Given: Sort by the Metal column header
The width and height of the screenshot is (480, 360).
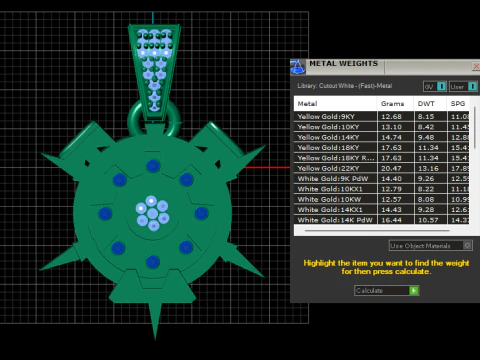Looking at the screenshot, I should (x=335, y=104).
